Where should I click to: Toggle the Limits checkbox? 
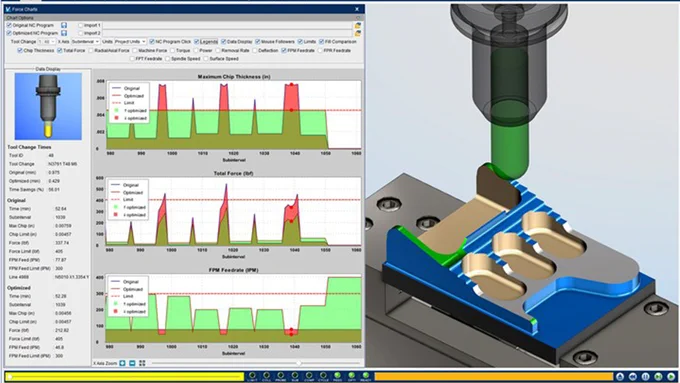(300, 42)
